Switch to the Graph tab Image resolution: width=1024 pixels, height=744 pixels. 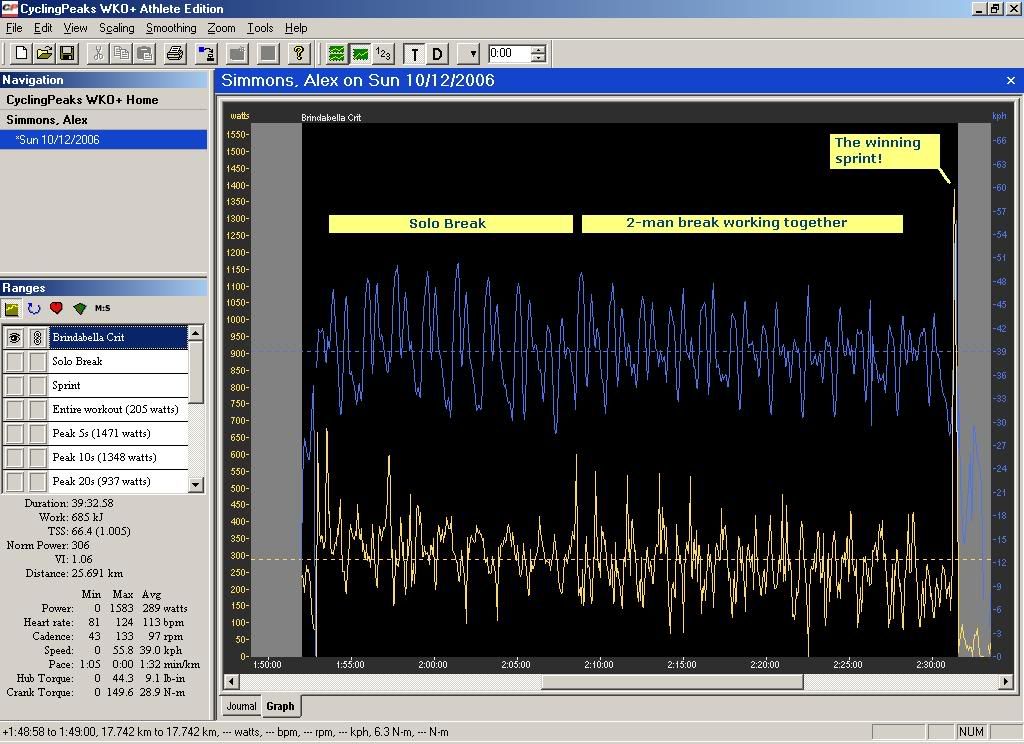tap(280, 706)
